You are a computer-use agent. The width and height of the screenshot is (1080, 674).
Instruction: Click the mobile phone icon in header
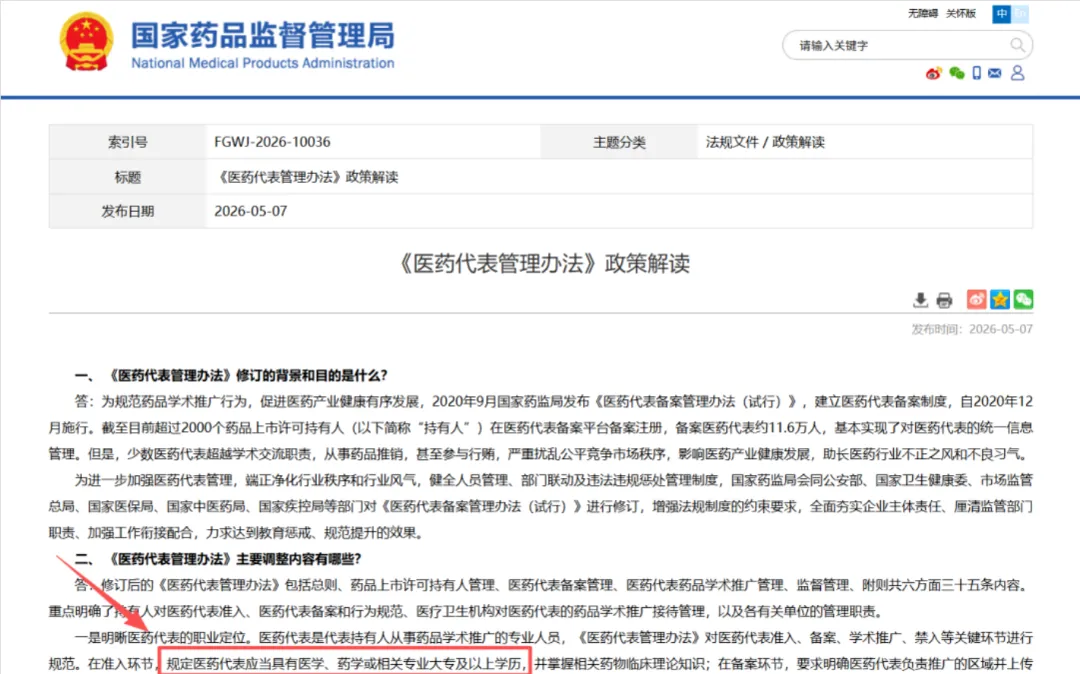976,73
